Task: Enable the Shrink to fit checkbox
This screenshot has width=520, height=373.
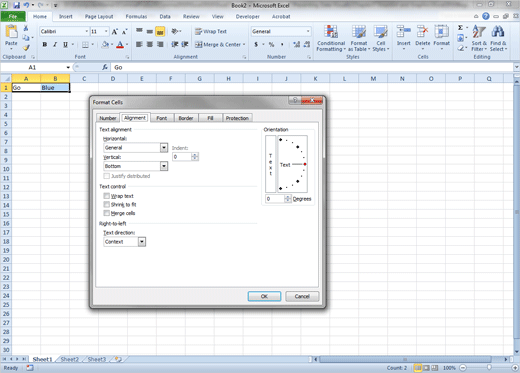Action: click(107, 204)
